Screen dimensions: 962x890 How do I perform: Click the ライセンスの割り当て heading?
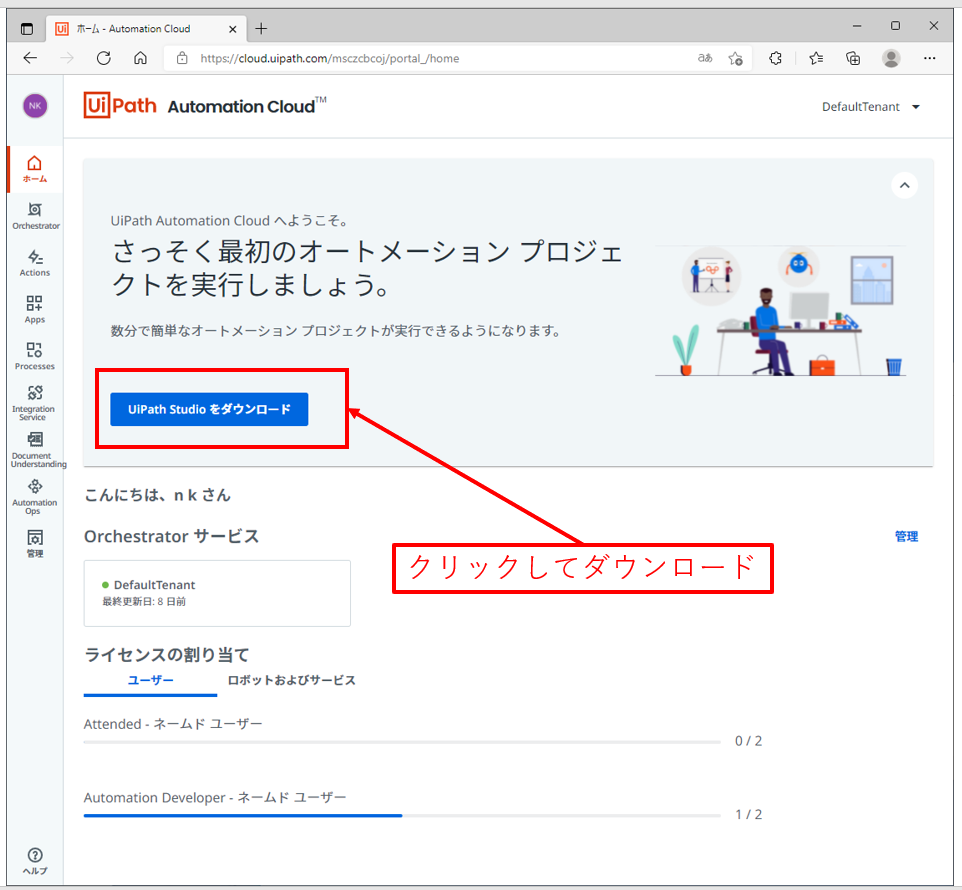[x=166, y=655]
